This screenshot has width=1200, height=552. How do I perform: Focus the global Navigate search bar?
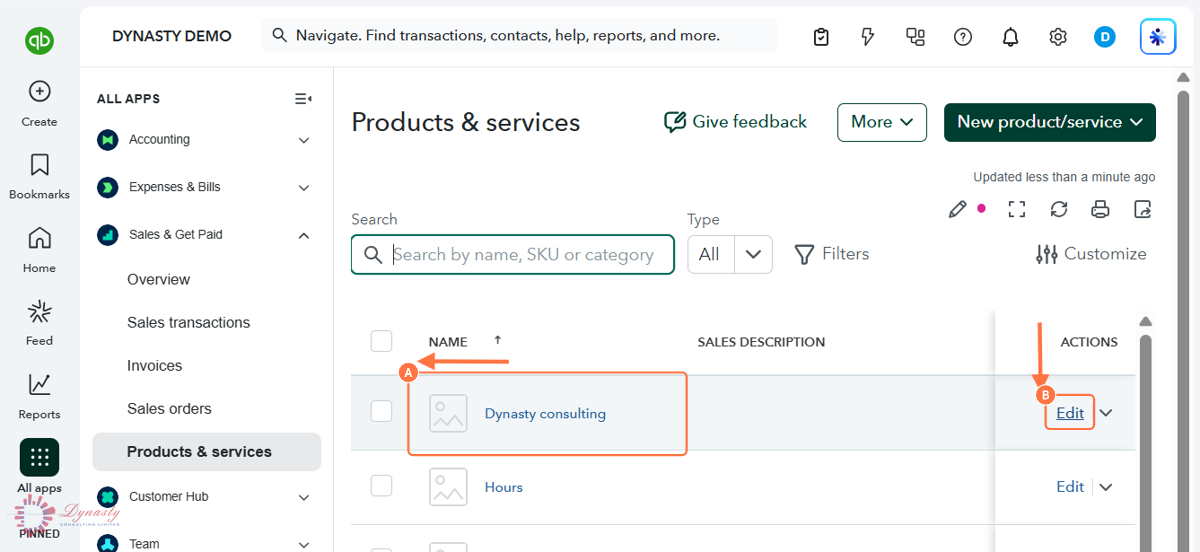click(519, 36)
